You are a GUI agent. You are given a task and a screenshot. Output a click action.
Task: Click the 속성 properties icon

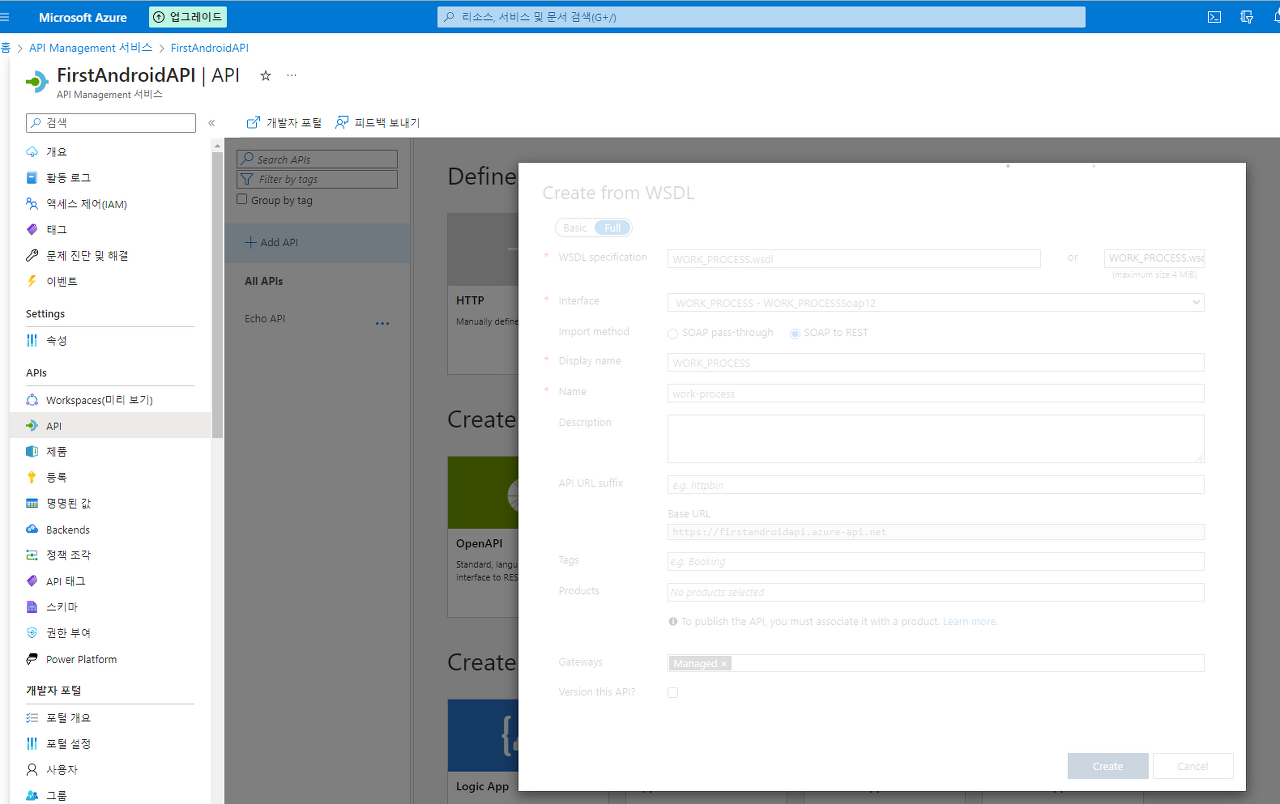[32, 341]
